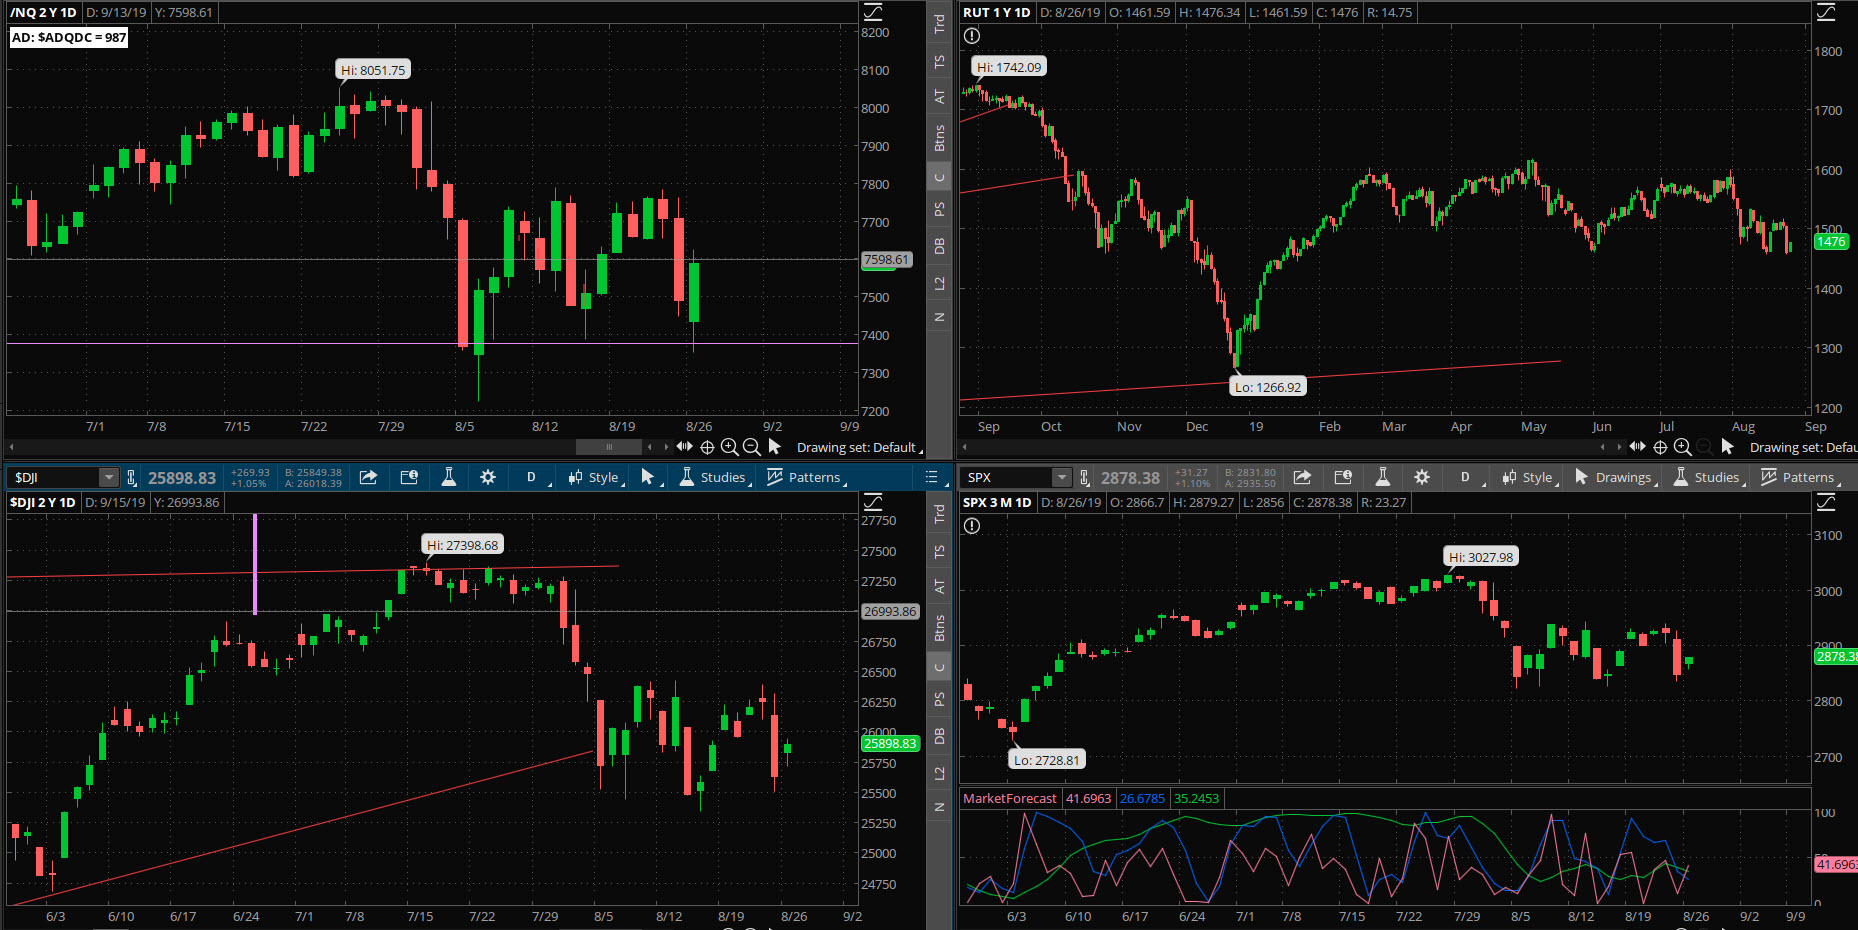Select pointer tool under RUT chart
Image resolution: width=1858 pixels, height=930 pixels.
(1727, 447)
